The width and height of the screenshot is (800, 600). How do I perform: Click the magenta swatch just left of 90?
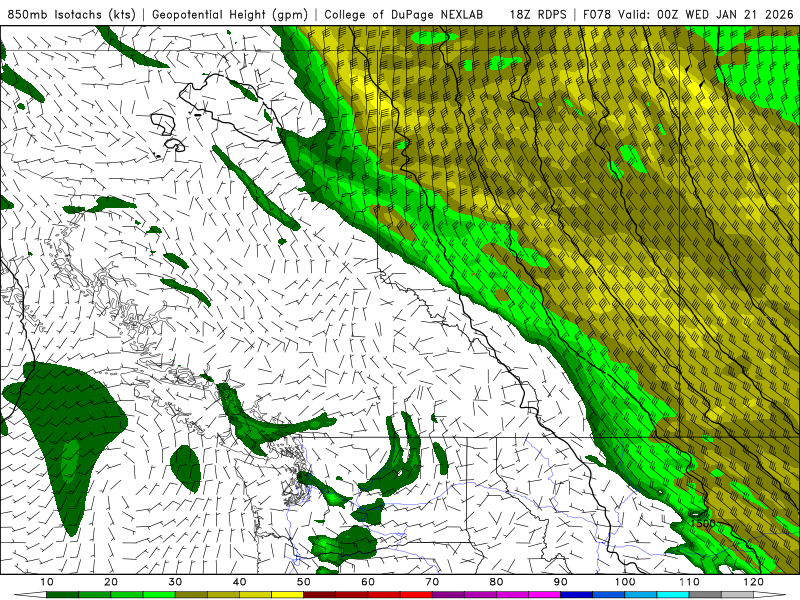(544, 595)
